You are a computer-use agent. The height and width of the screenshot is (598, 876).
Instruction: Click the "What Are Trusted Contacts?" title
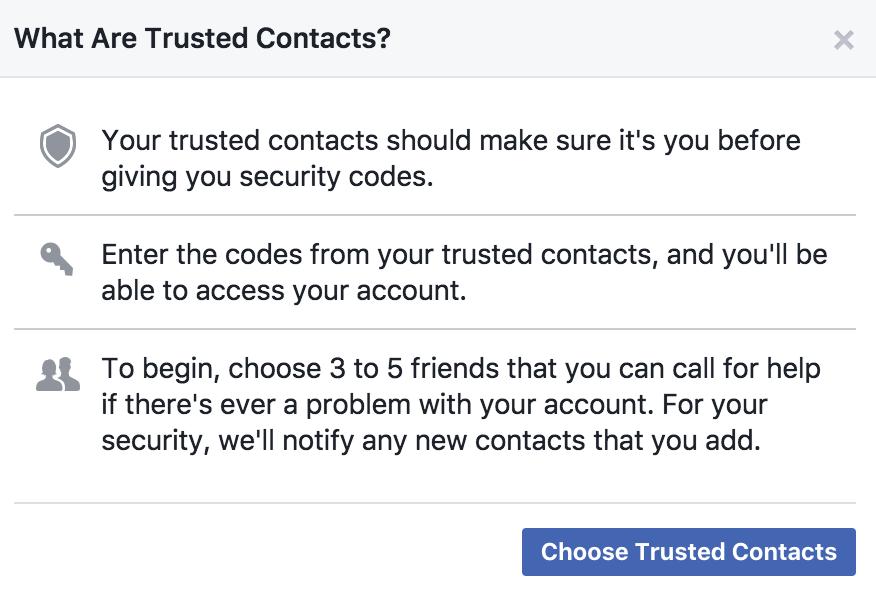[202, 39]
